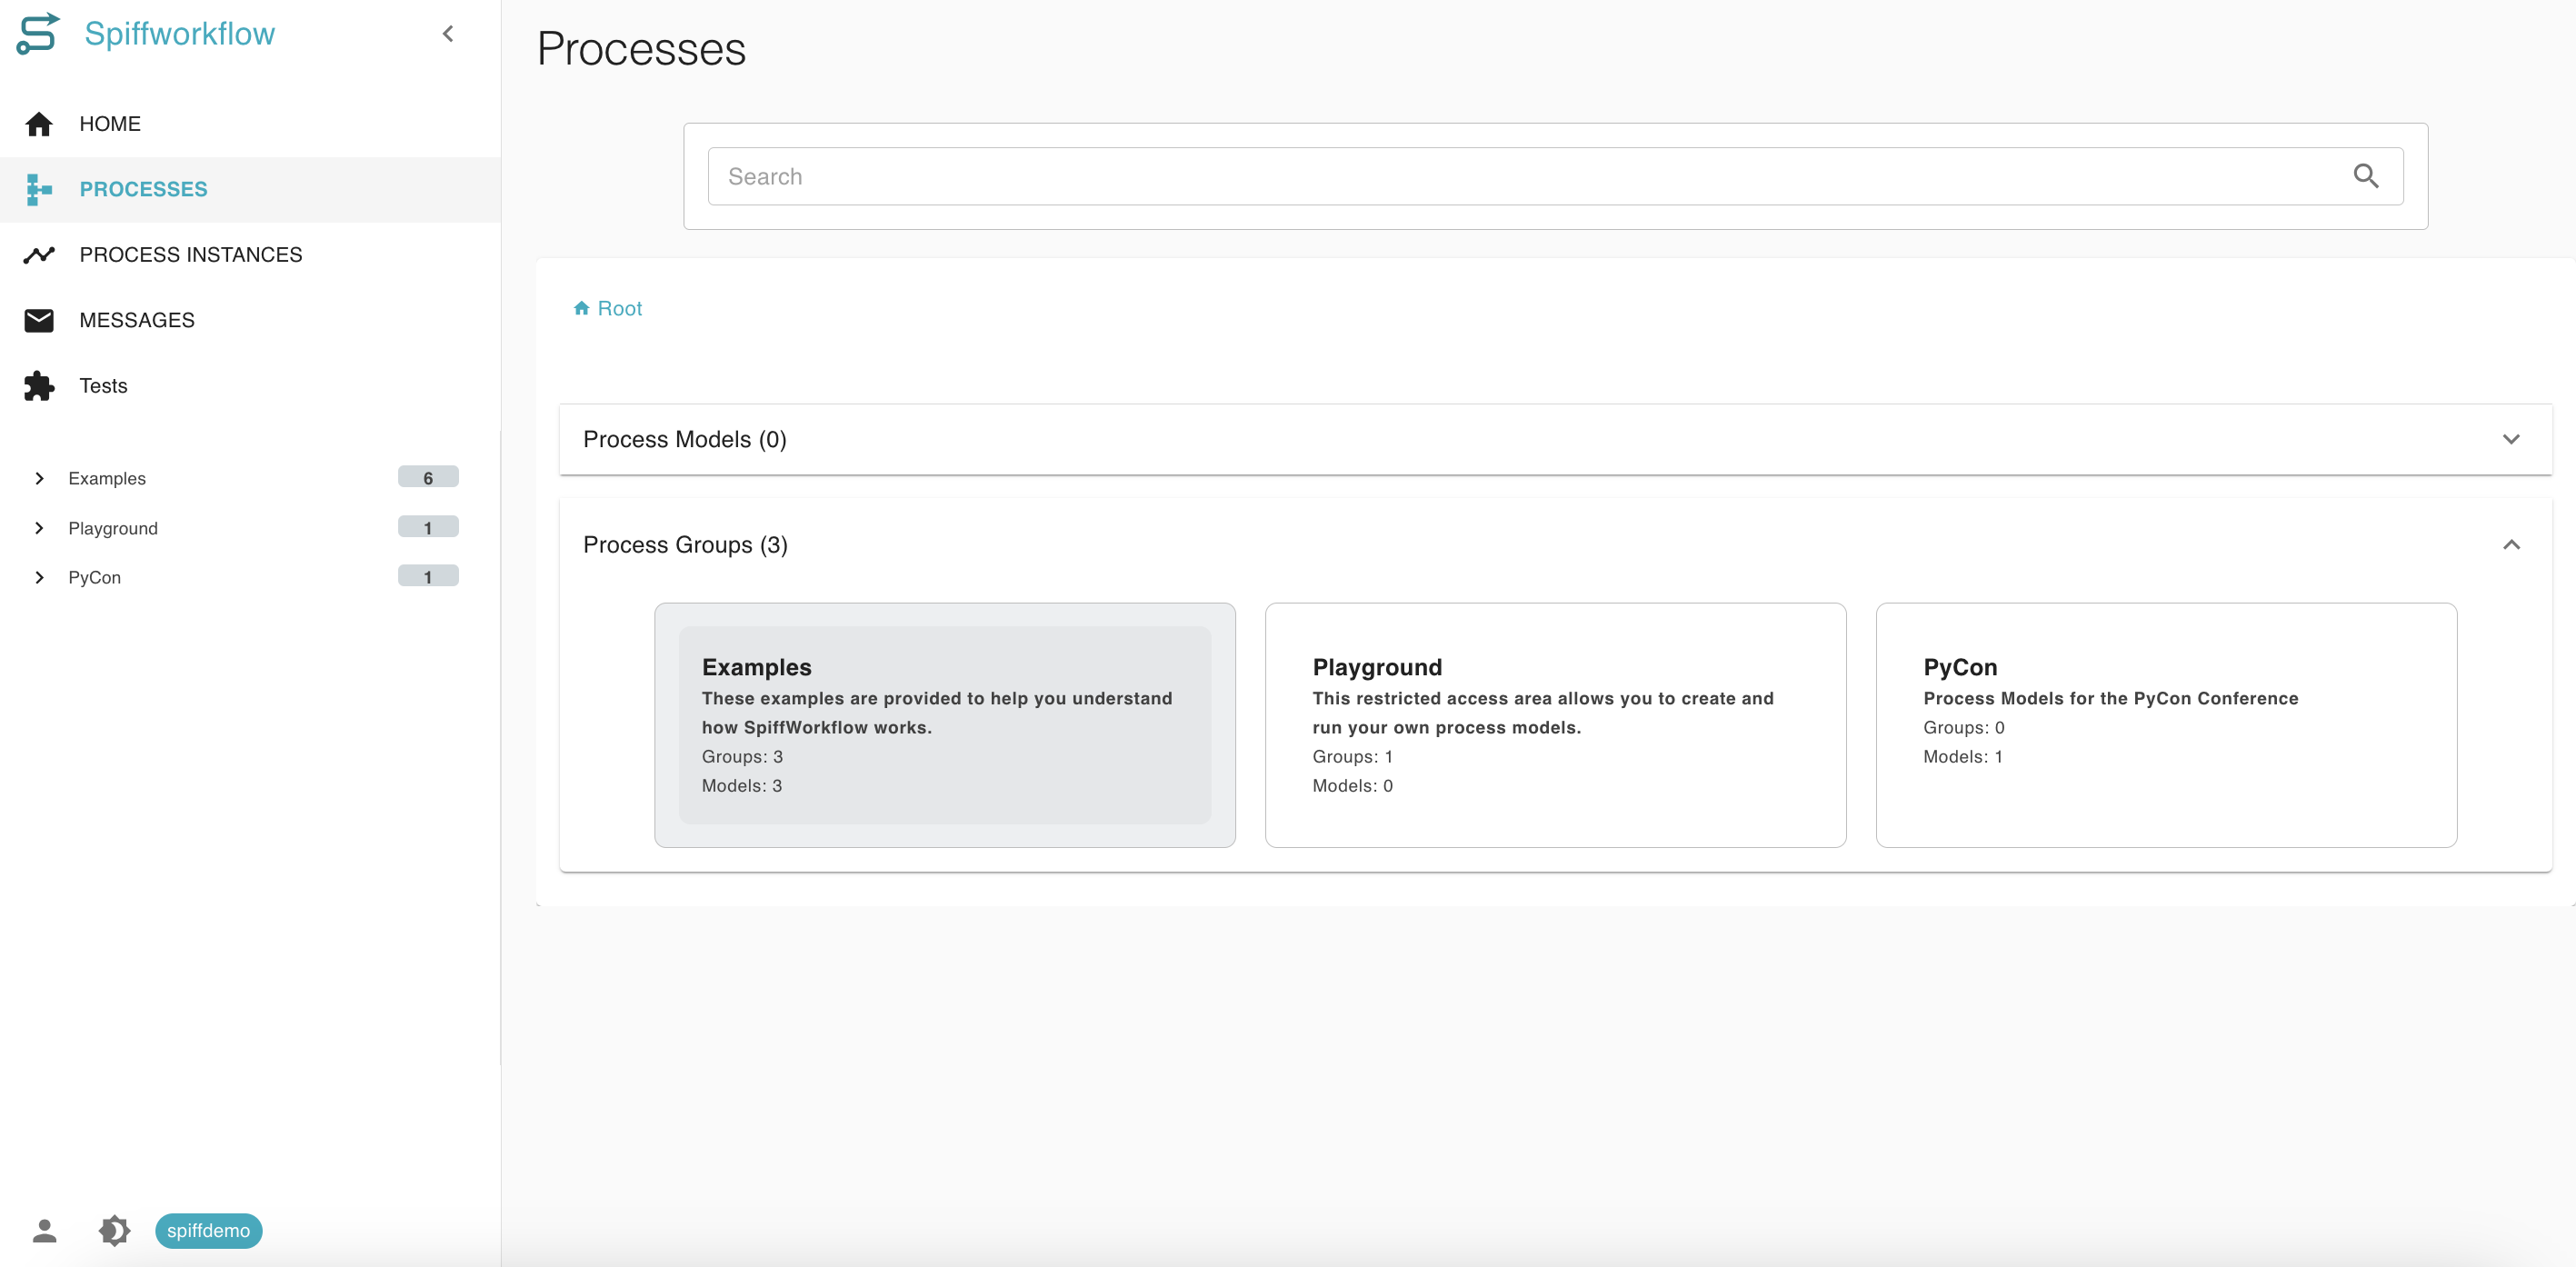The image size is (2576, 1267).
Task: Select PyCon label in the tree
Action: (94, 577)
